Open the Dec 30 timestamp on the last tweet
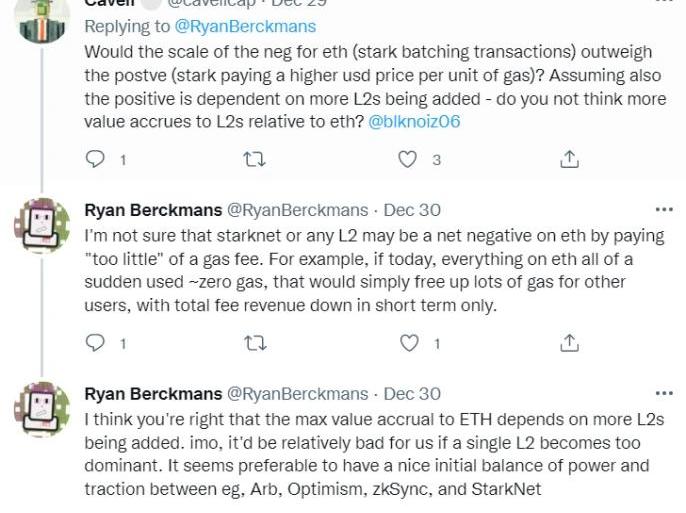This screenshot has height=513, width=686. tap(412, 394)
